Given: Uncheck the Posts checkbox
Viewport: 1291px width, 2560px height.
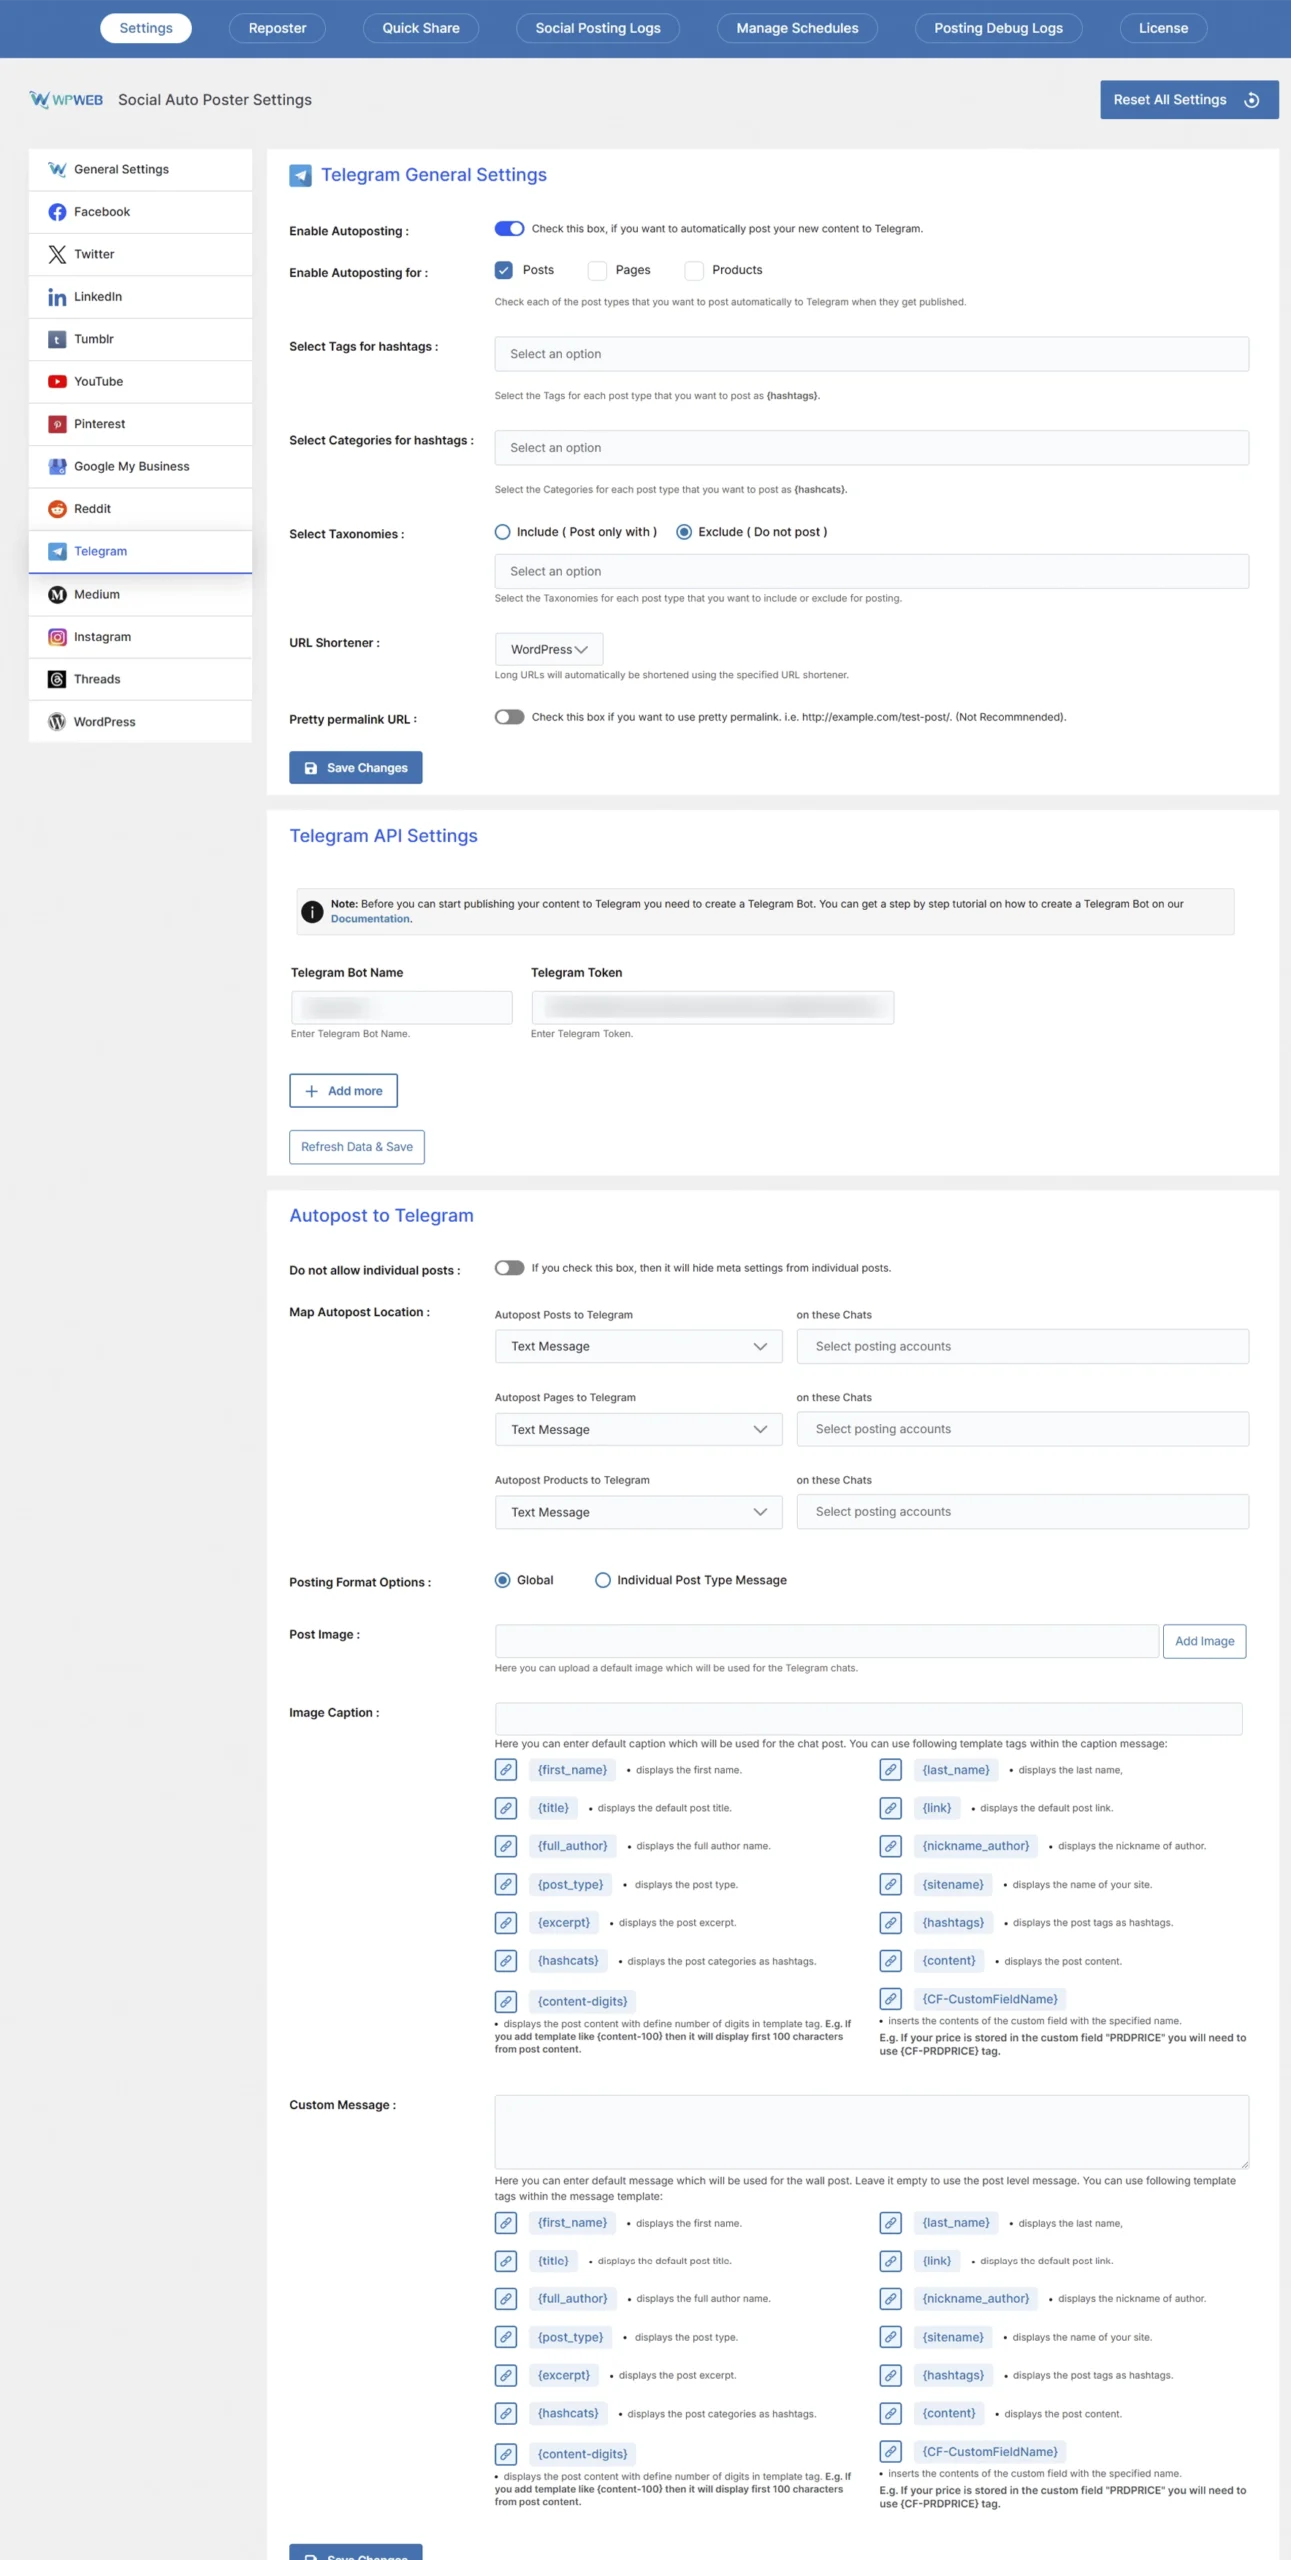Looking at the screenshot, I should (504, 270).
